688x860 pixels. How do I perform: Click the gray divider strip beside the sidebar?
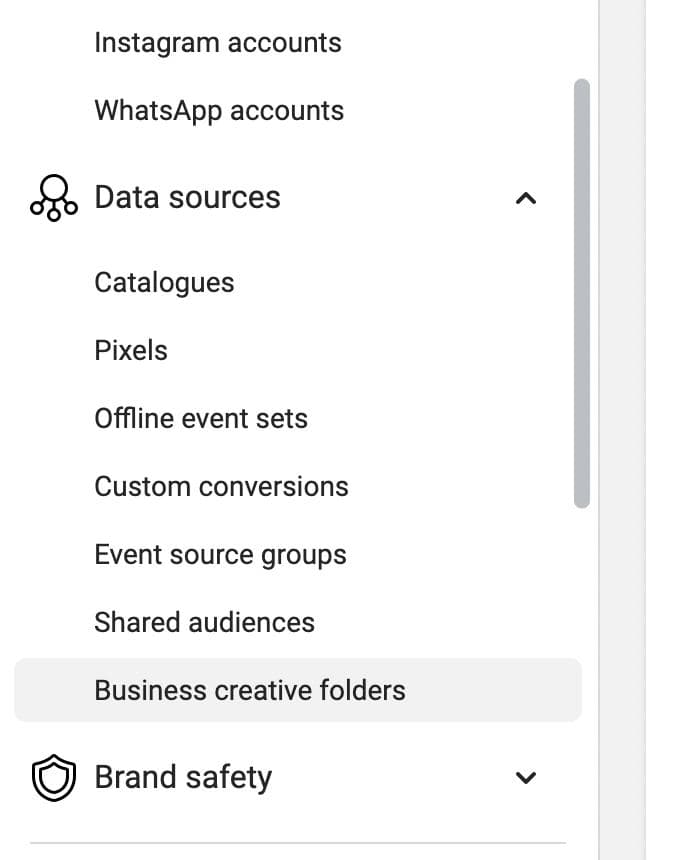coord(622,430)
